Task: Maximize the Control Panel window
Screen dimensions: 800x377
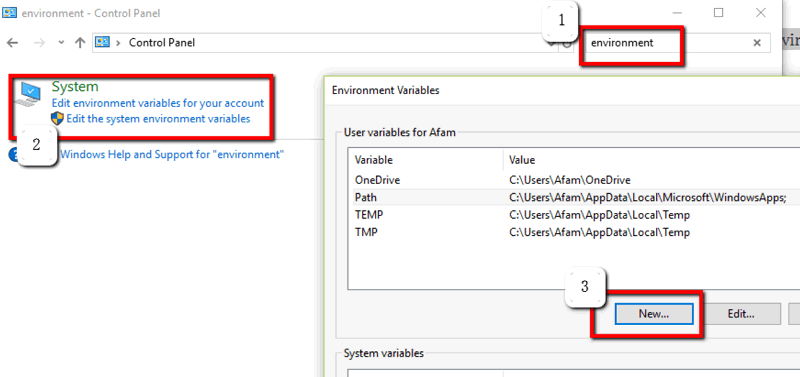Action: pyautogui.click(x=719, y=13)
